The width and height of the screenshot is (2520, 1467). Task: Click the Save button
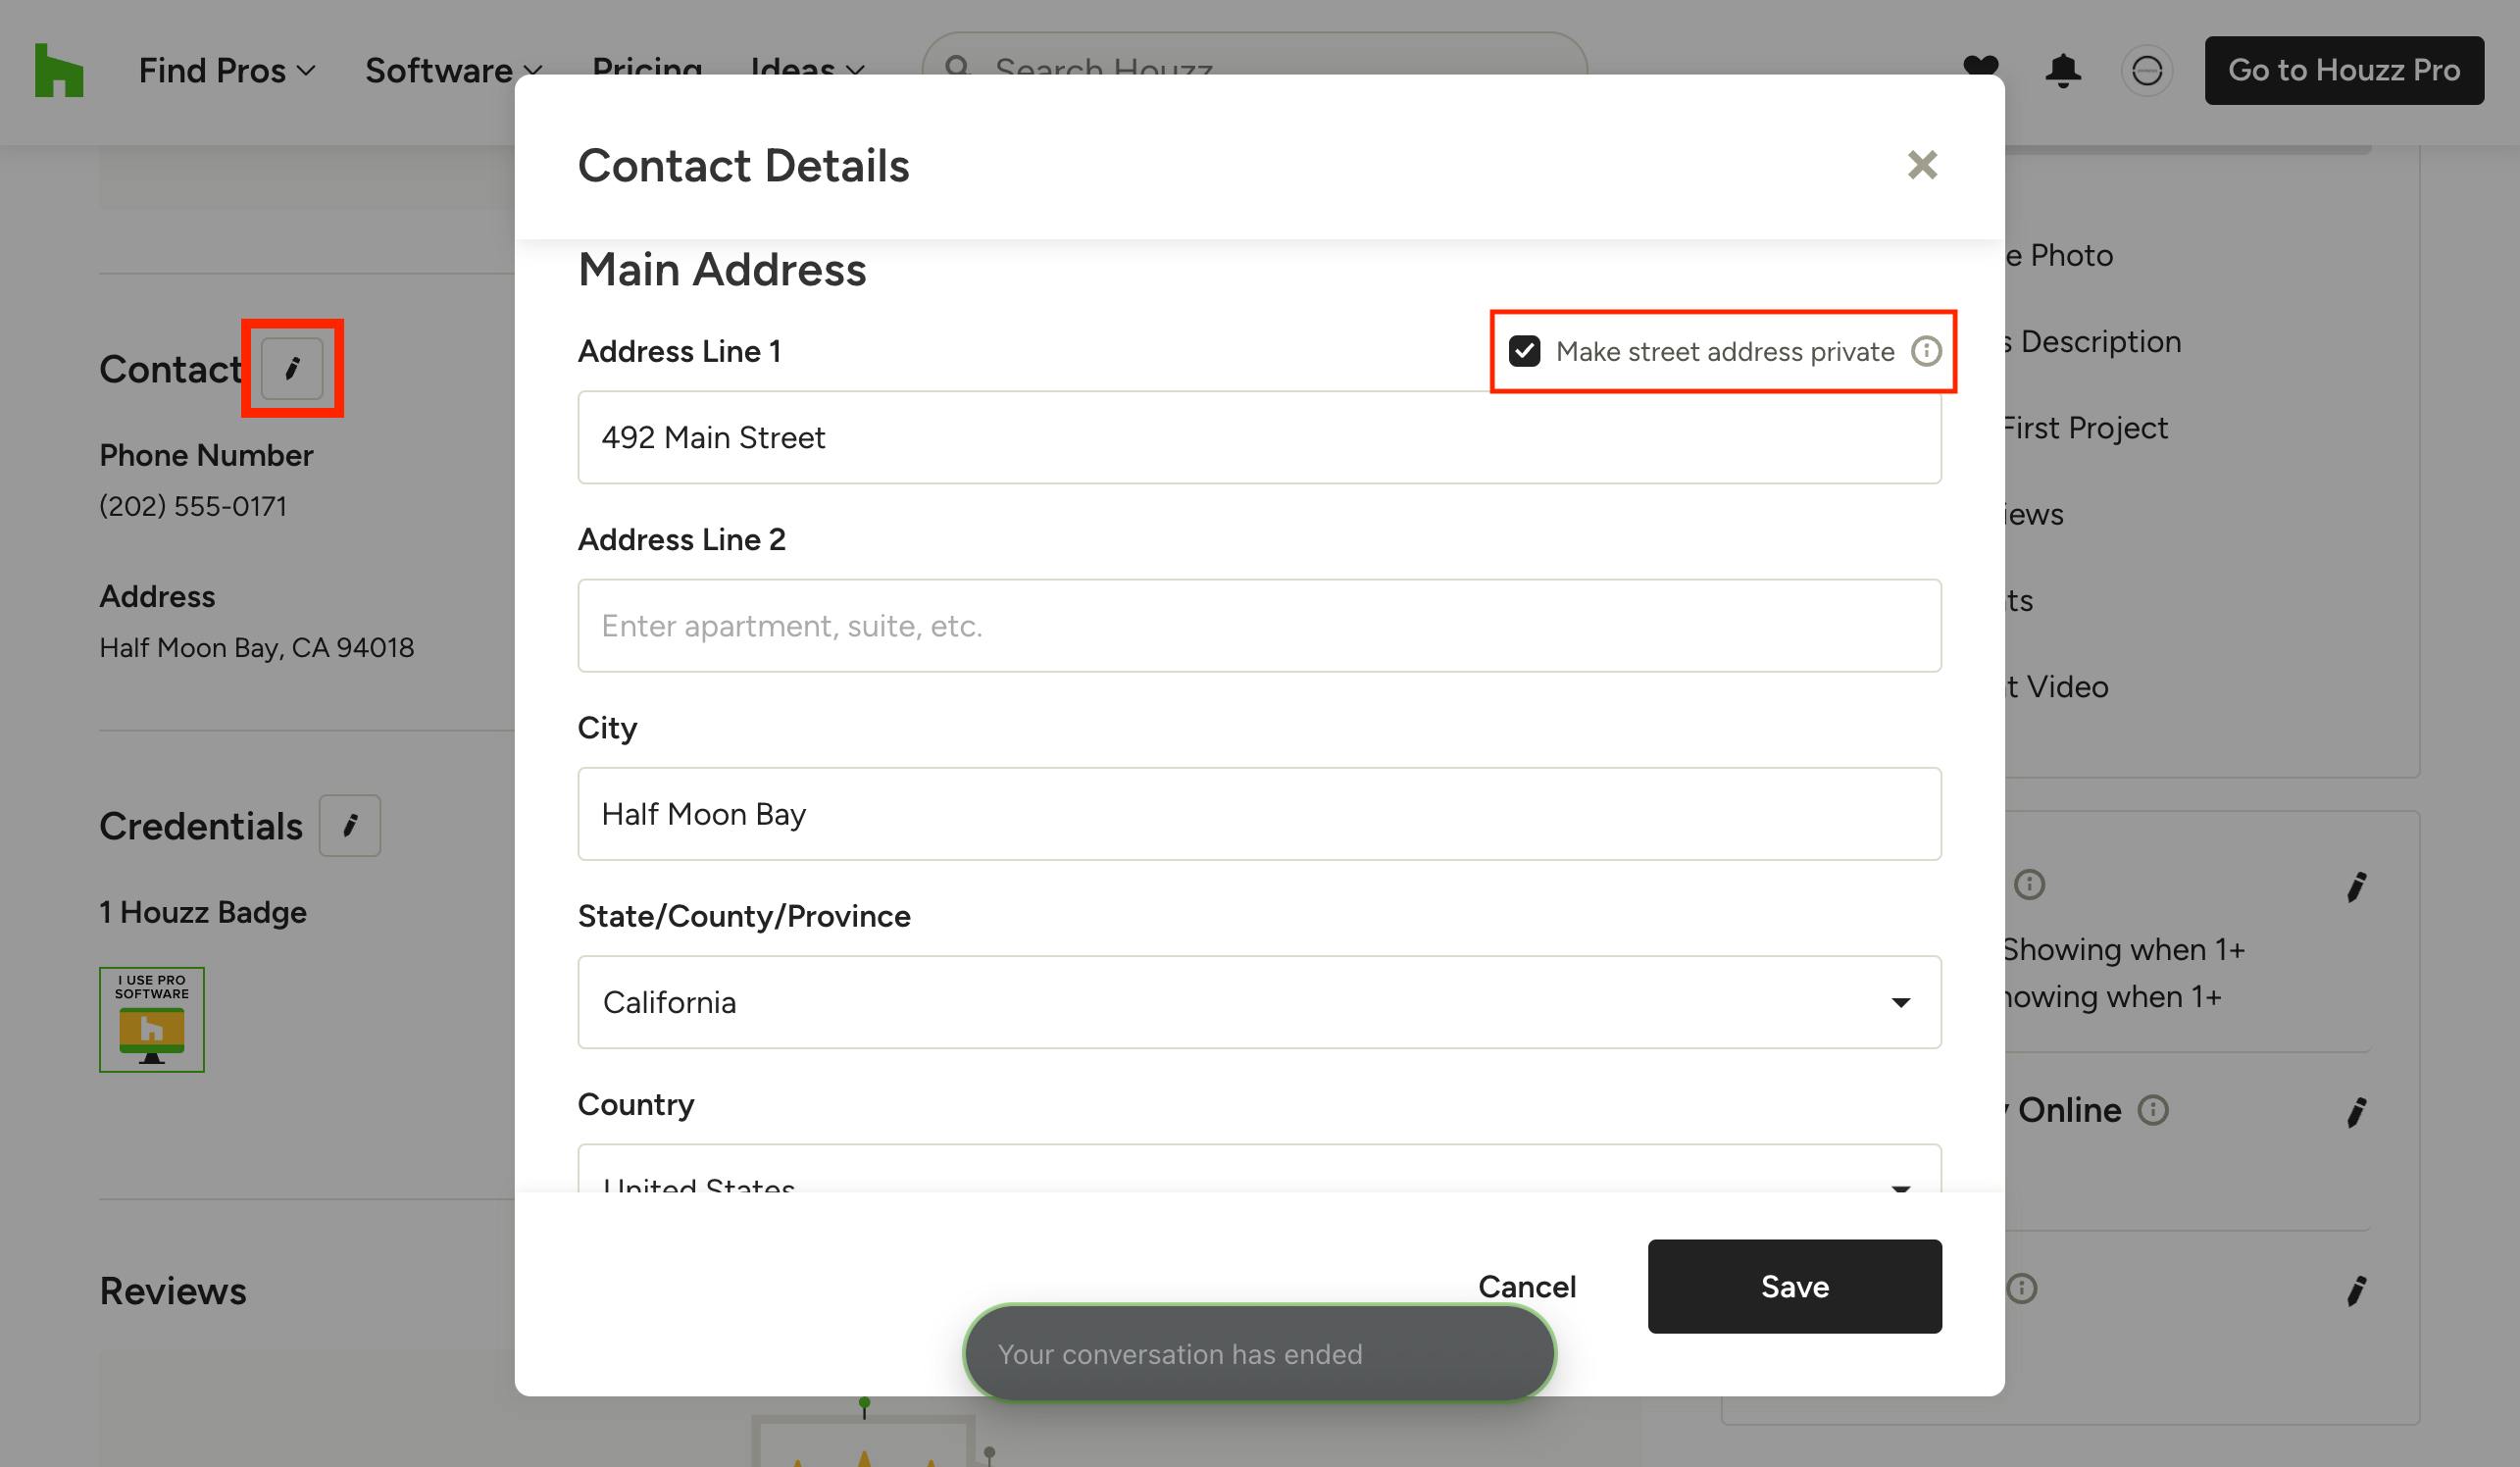tap(1794, 1286)
